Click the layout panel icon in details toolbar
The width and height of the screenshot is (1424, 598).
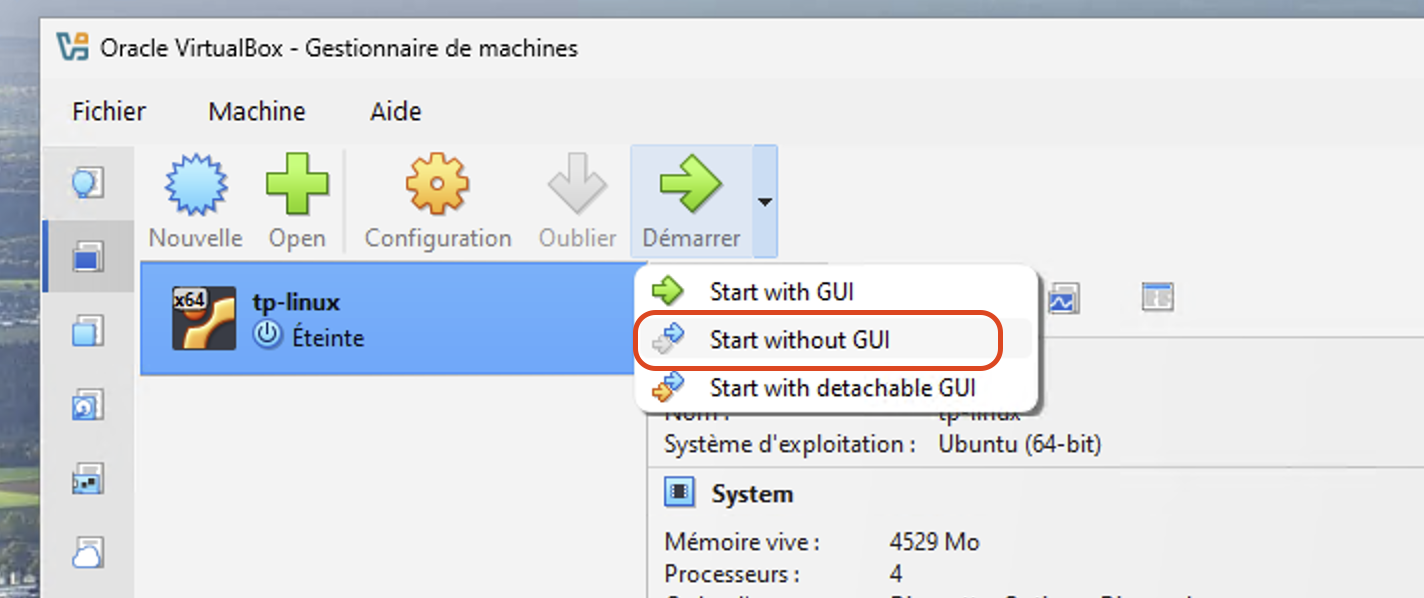1158,297
